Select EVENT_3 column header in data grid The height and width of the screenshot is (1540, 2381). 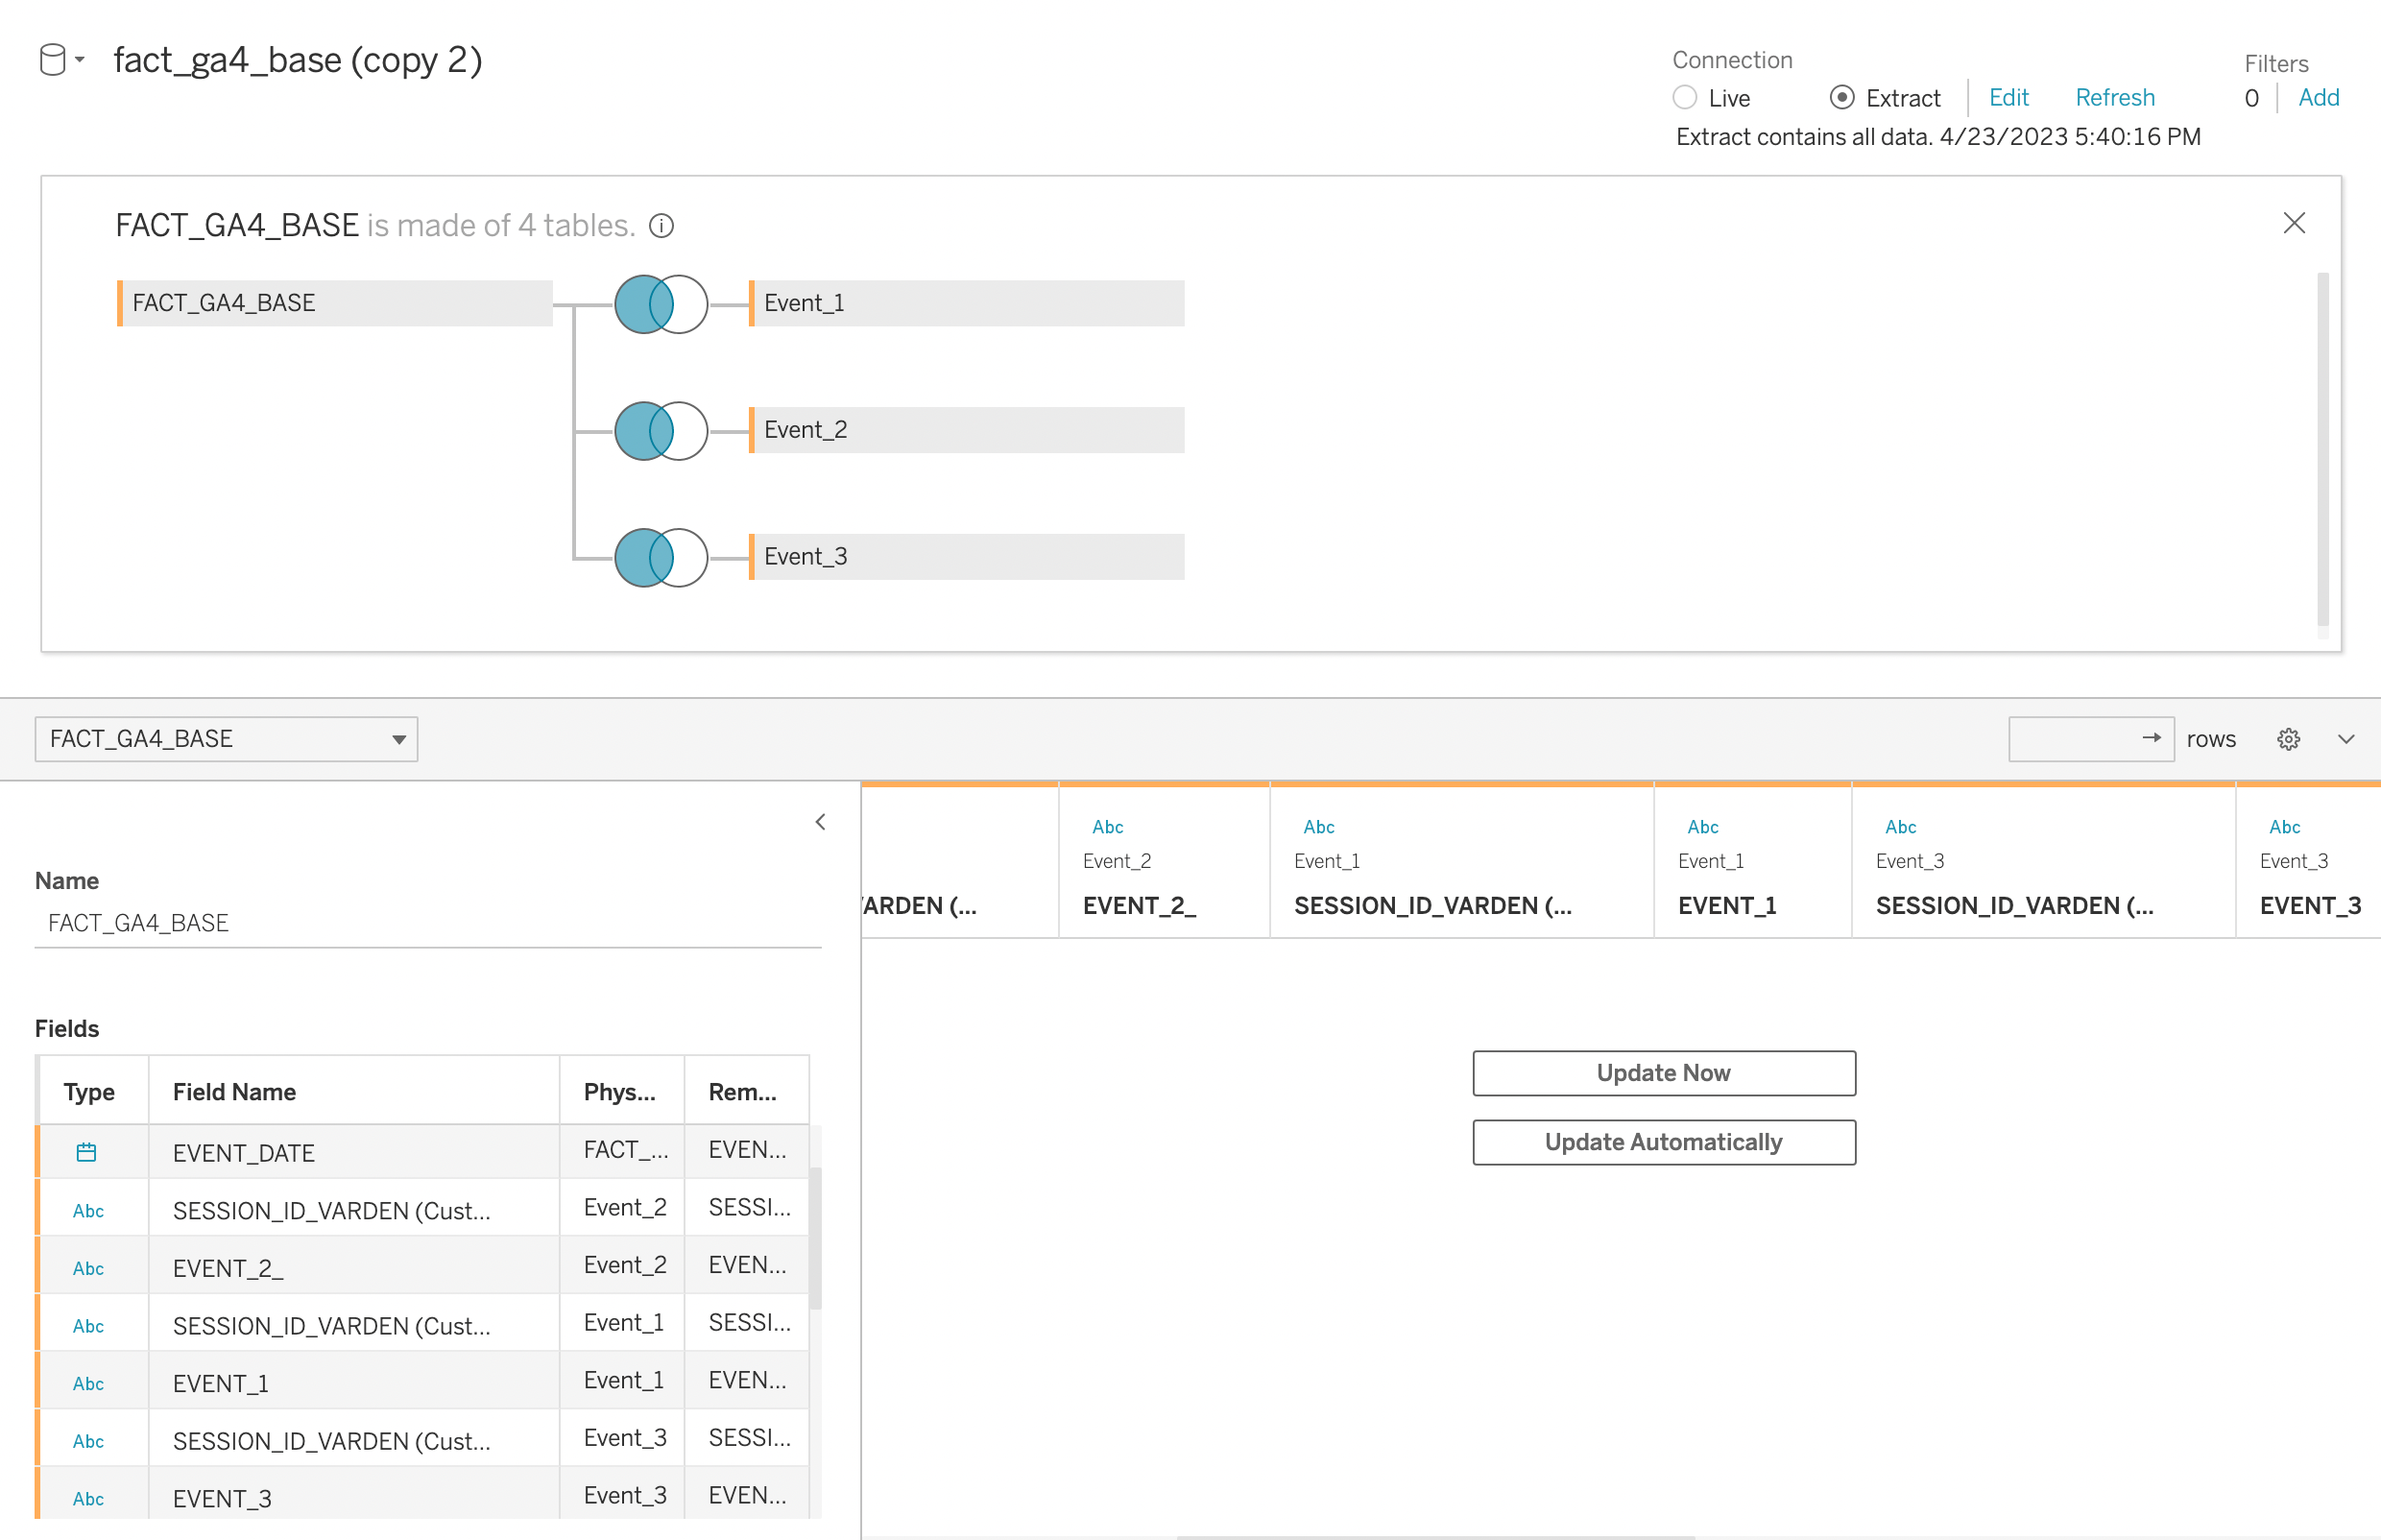click(x=2308, y=862)
